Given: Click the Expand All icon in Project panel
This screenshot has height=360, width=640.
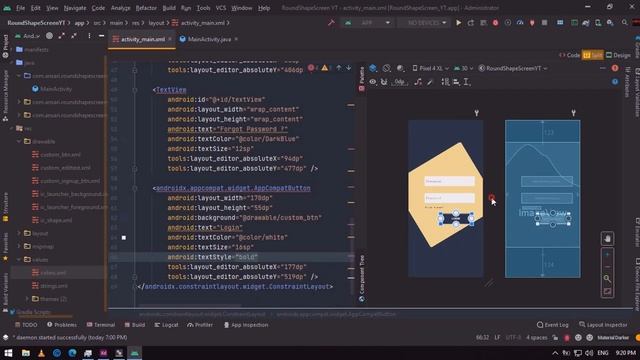Looking at the screenshot, I should (61, 36).
